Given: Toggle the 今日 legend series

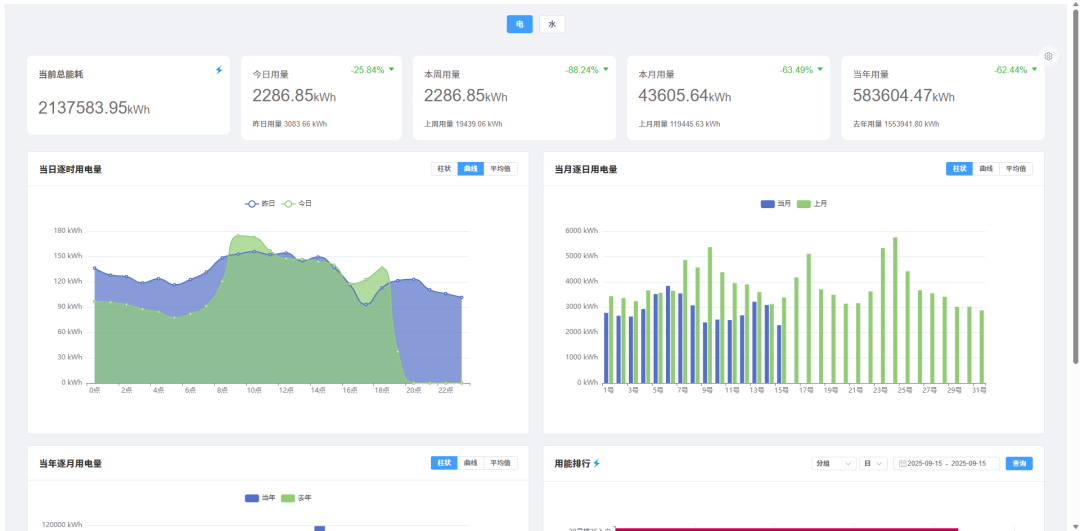Looking at the screenshot, I should 297,204.
